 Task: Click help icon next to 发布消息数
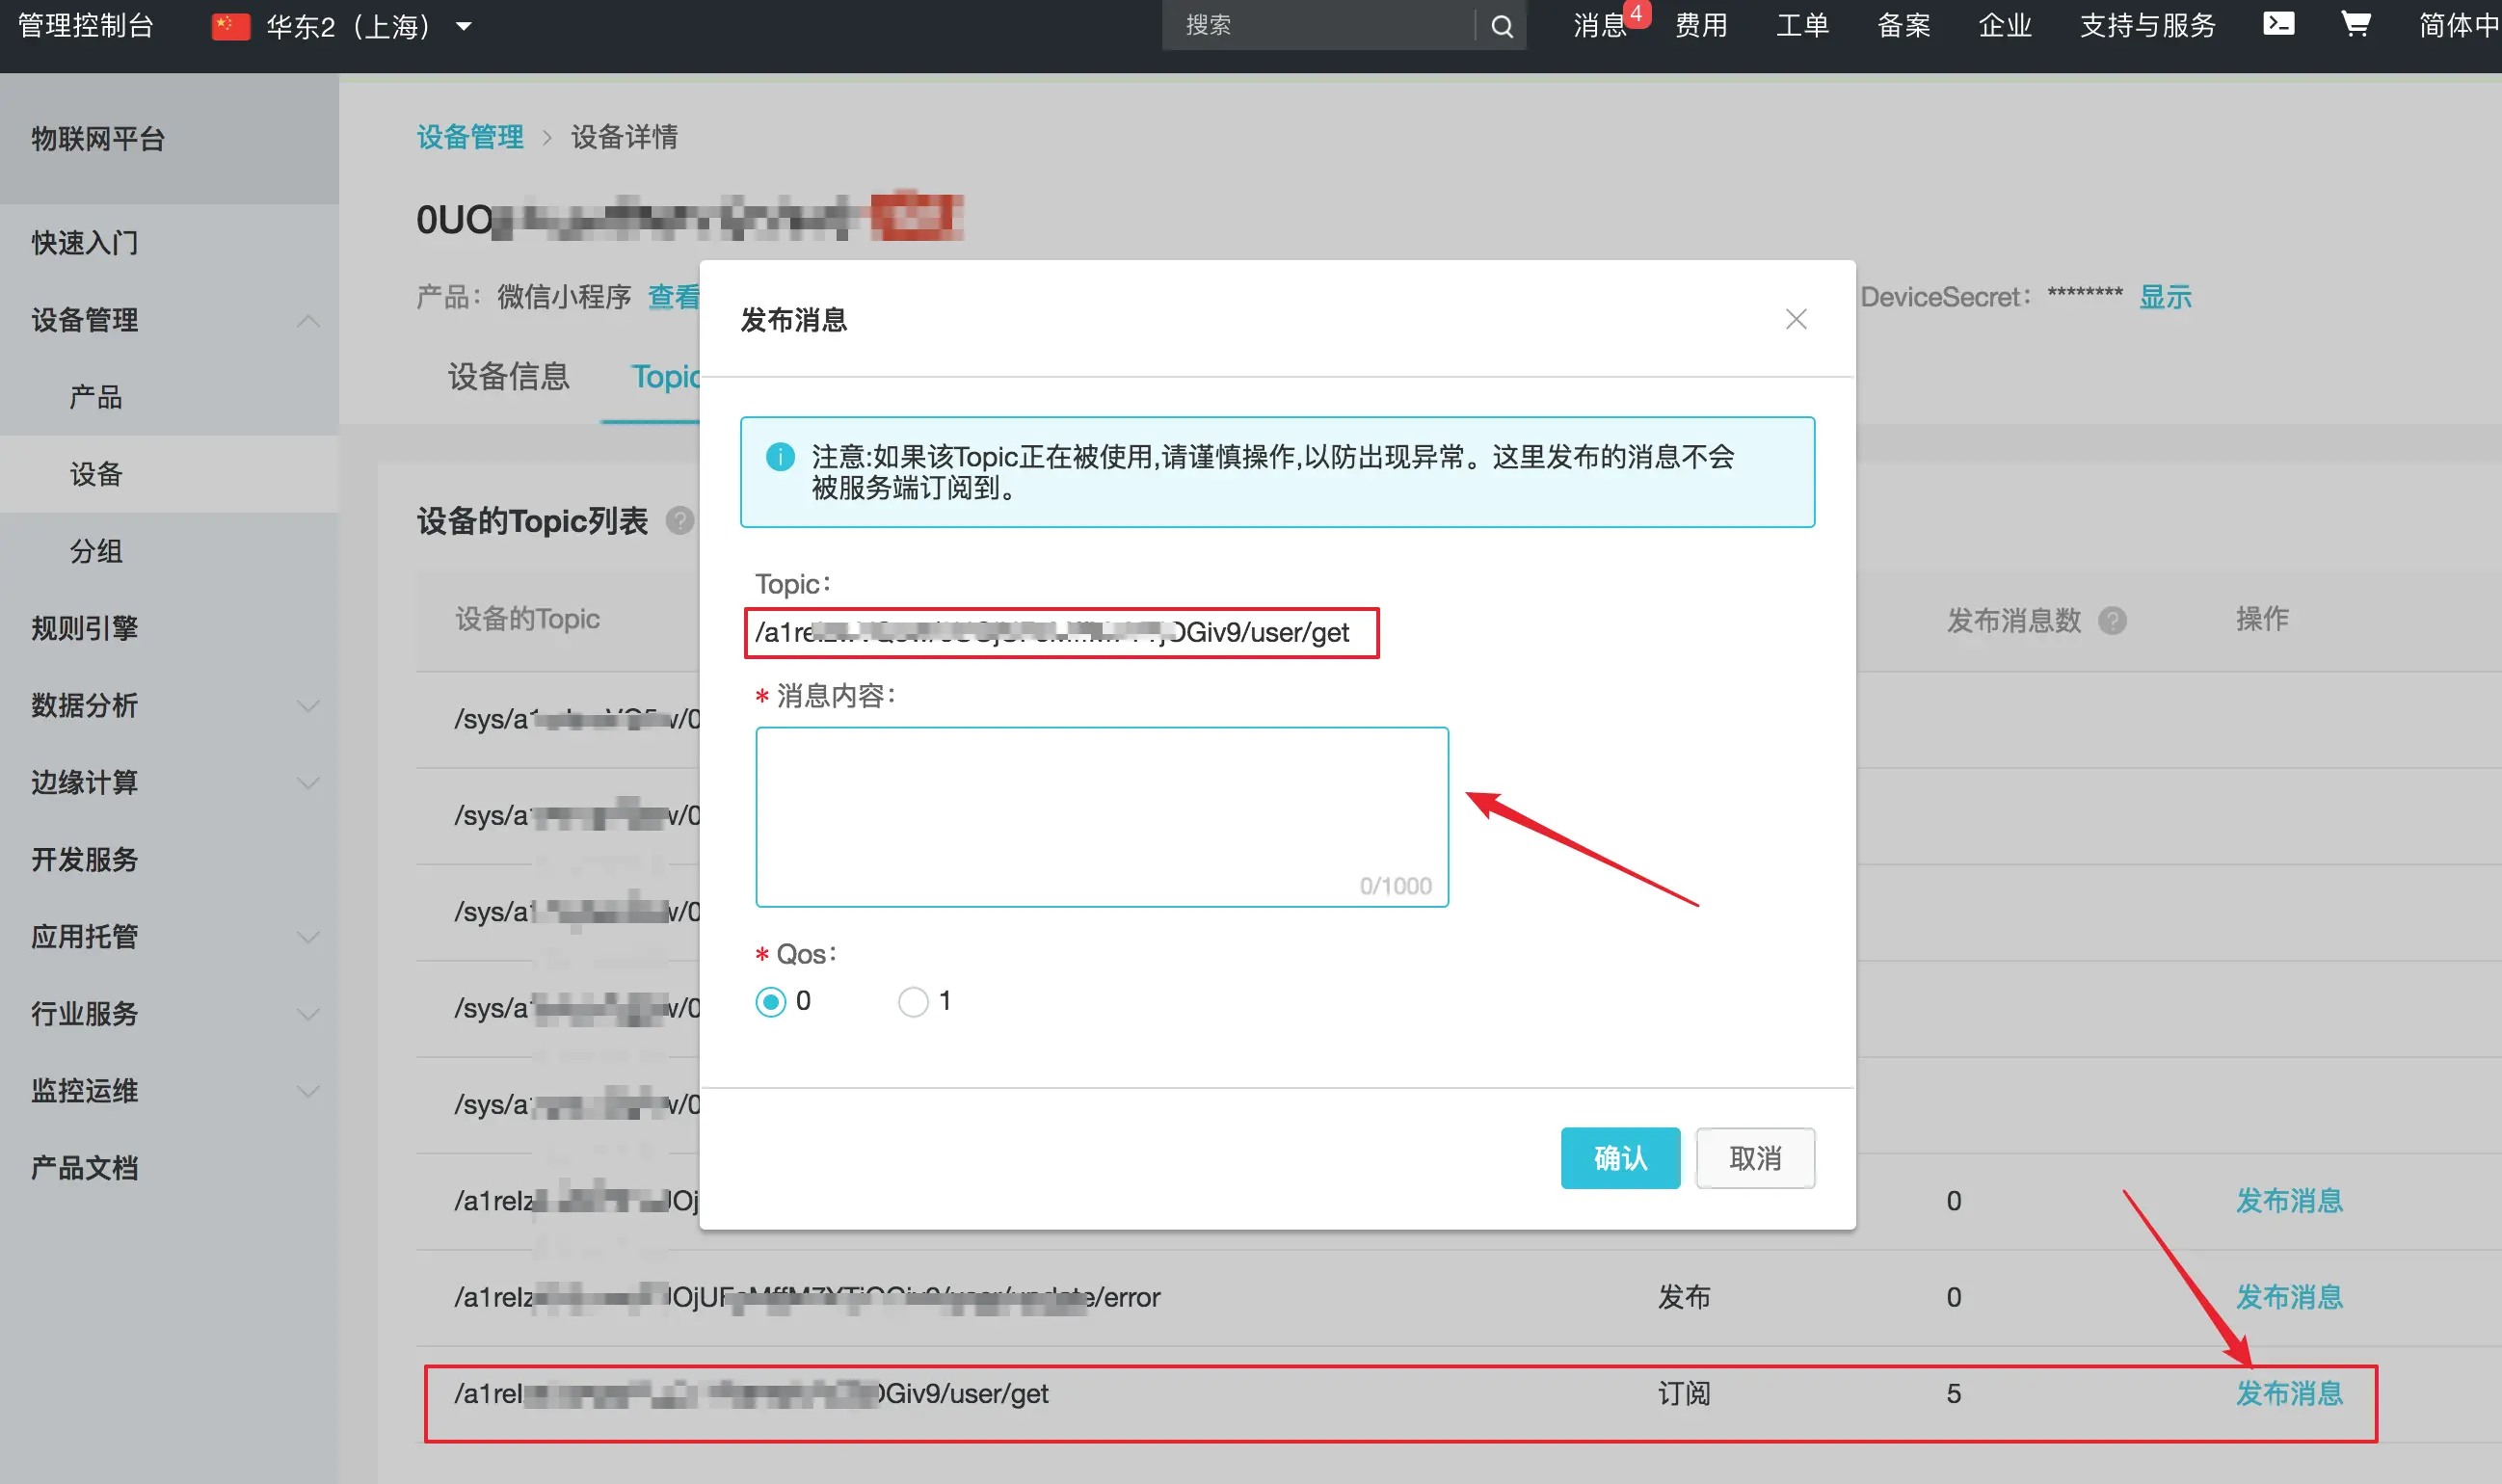2112,620
